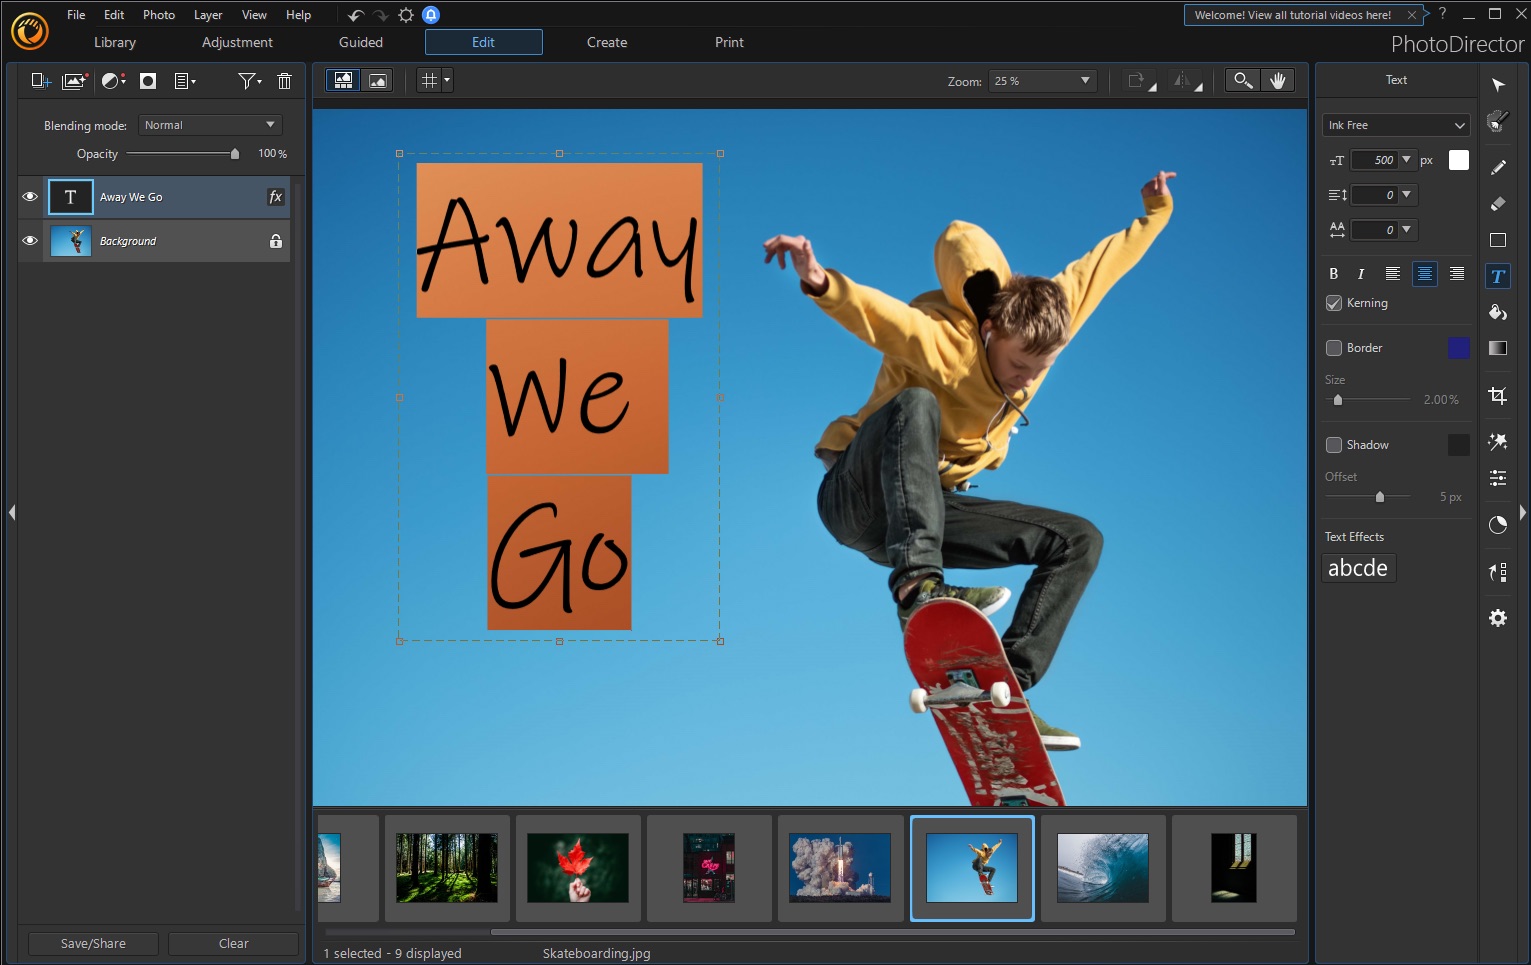Click the Save/Share button

tap(93, 943)
